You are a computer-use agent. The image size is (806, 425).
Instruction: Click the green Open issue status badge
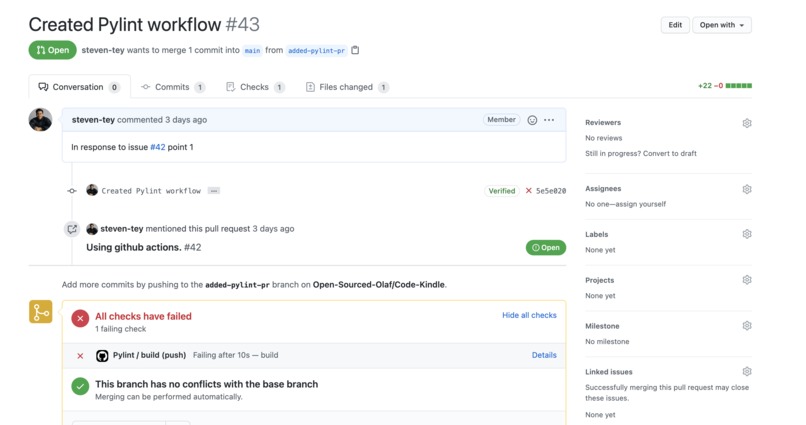pos(546,247)
